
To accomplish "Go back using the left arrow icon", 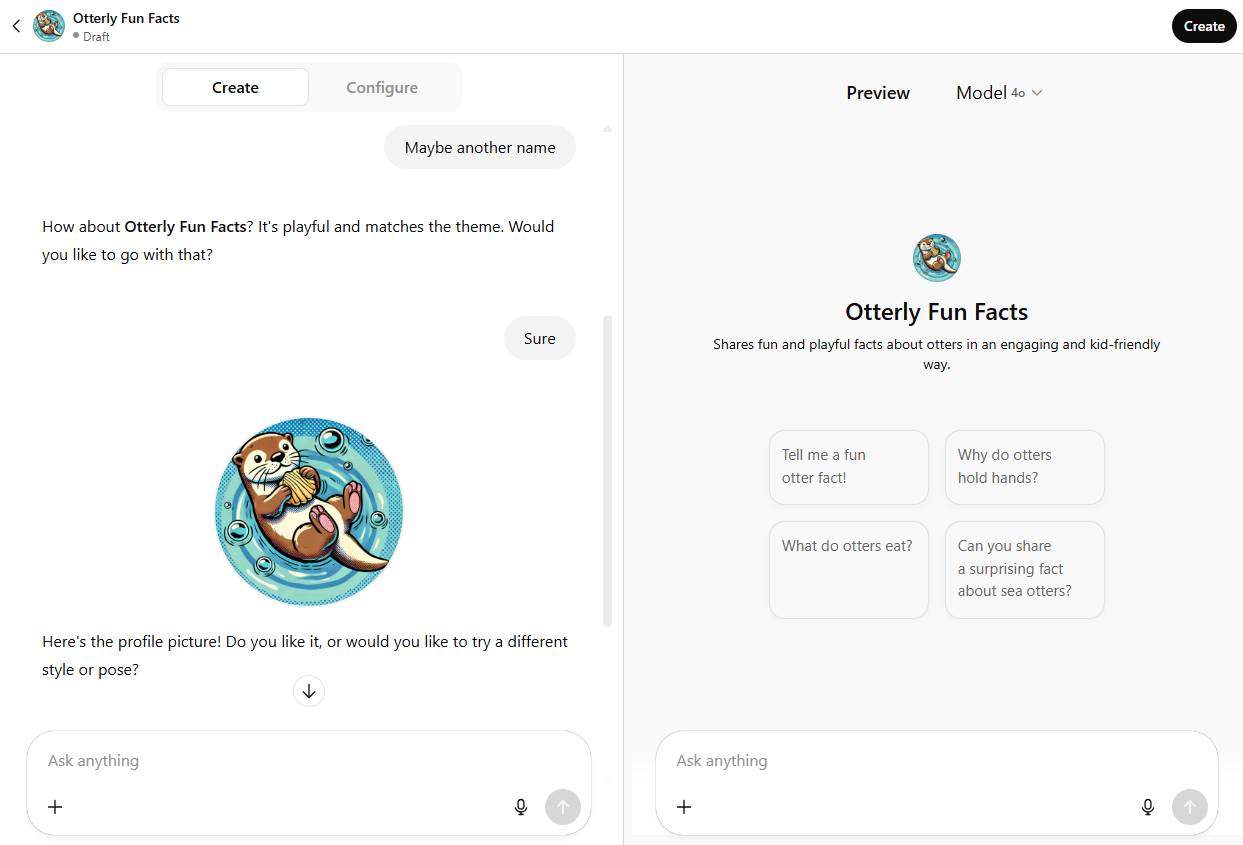I will point(16,27).
